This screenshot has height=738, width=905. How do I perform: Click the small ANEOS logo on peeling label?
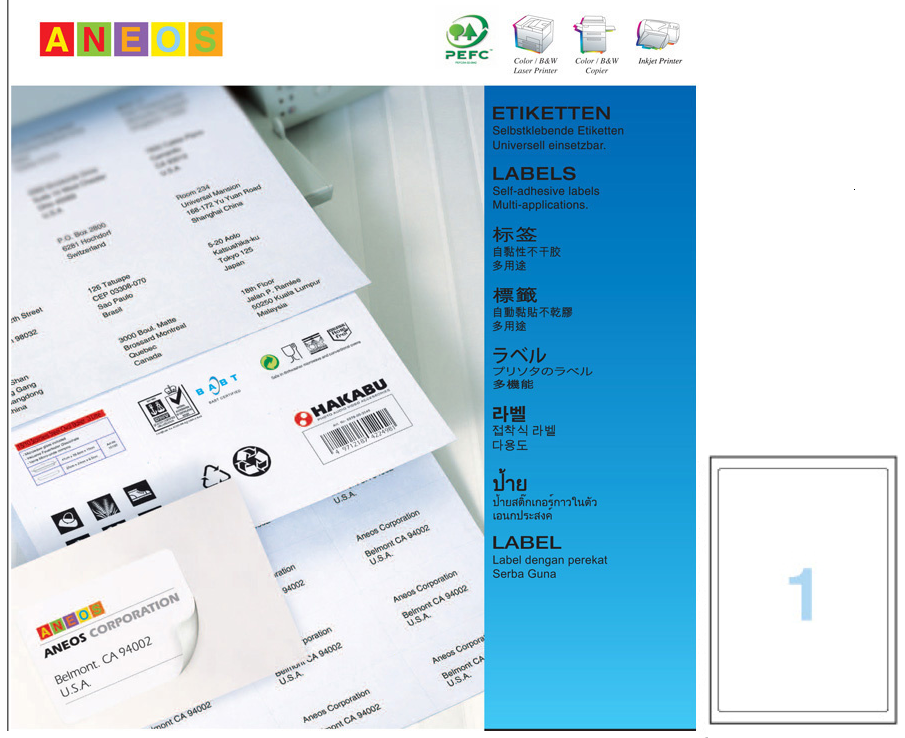70,620
